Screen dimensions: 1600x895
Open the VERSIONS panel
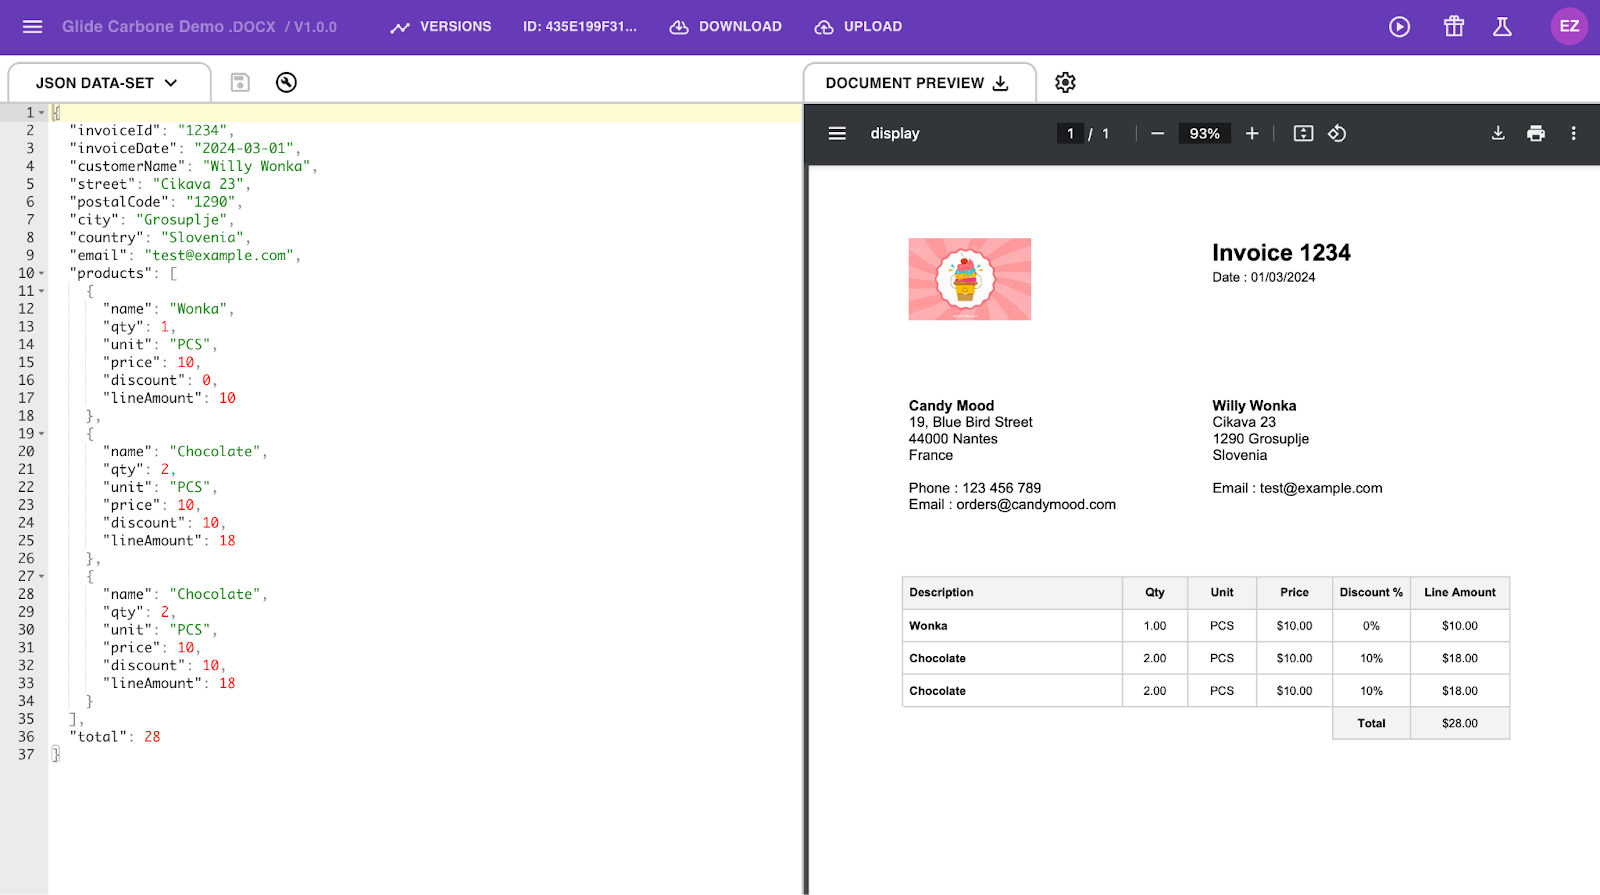pyautogui.click(x=441, y=27)
